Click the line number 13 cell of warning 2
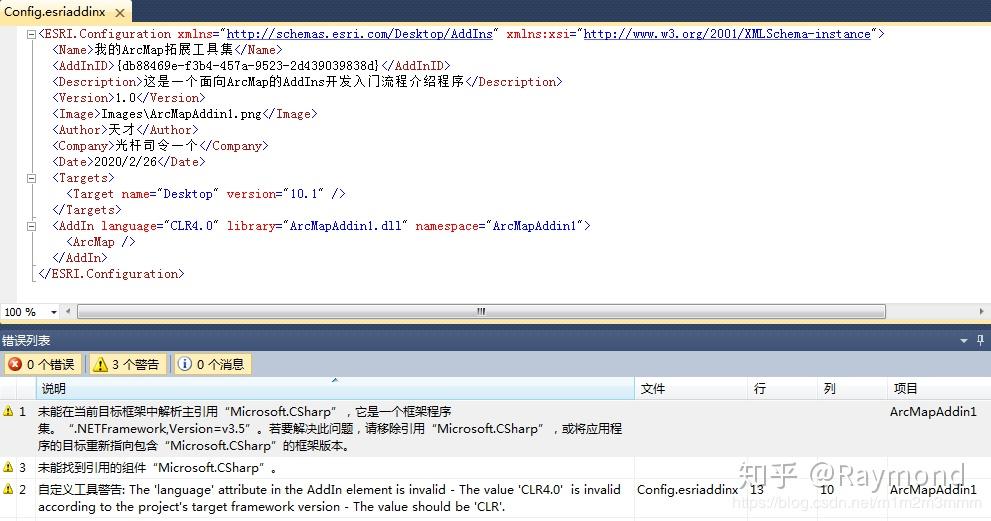 click(757, 489)
